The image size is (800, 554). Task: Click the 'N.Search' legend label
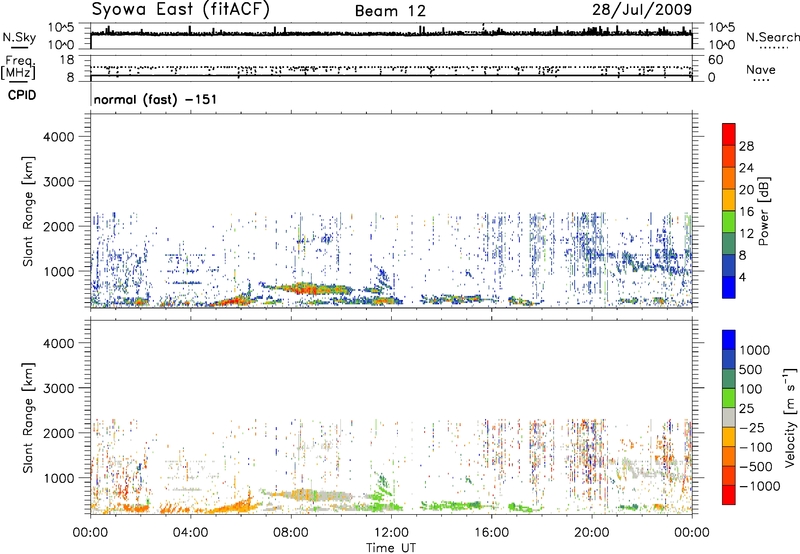tap(772, 37)
